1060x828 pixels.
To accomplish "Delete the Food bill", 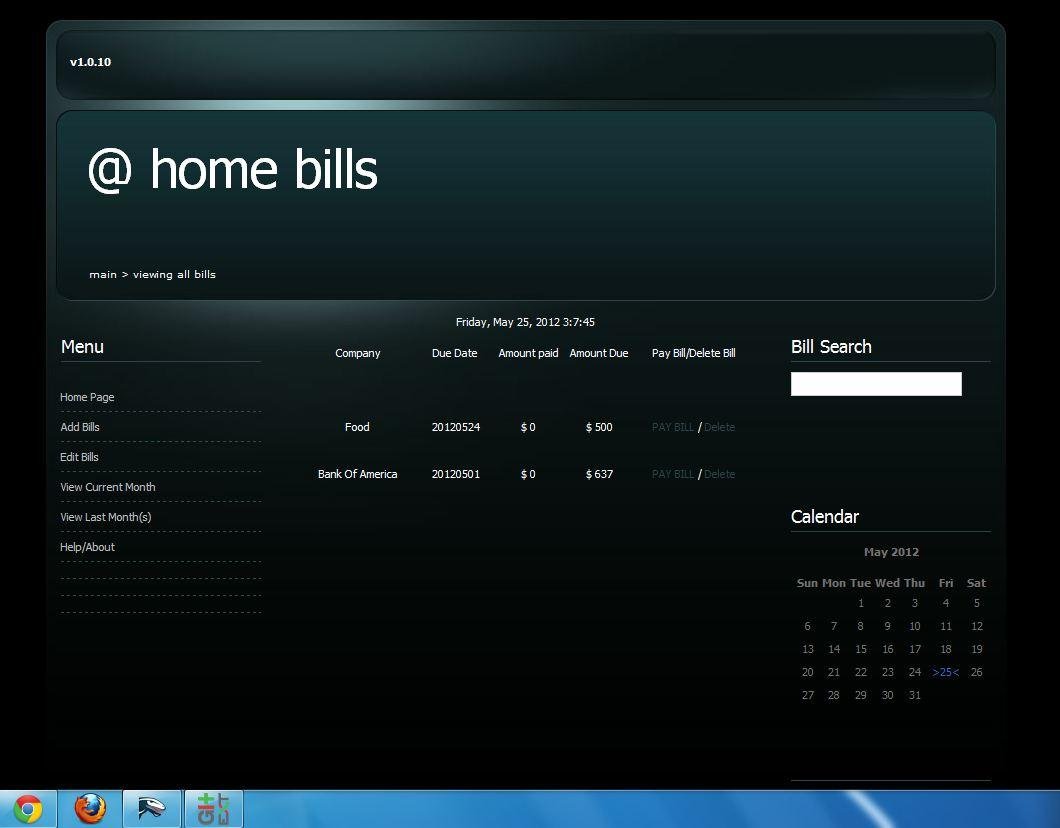I will [719, 427].
